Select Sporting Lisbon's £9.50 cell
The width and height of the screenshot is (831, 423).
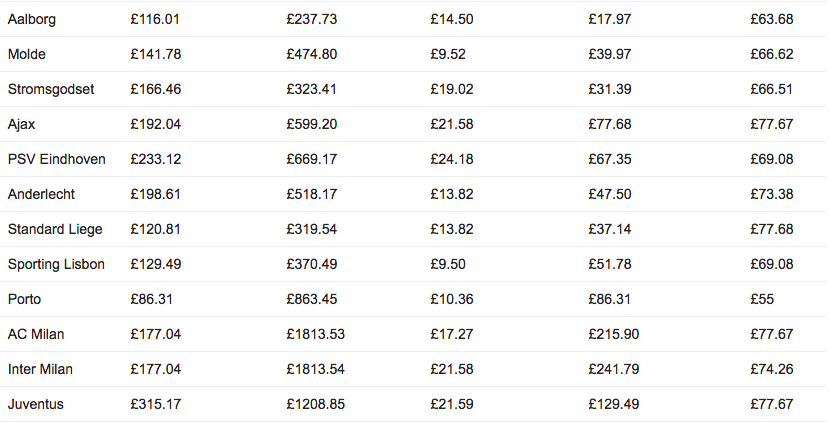click(x=448, y=264)
